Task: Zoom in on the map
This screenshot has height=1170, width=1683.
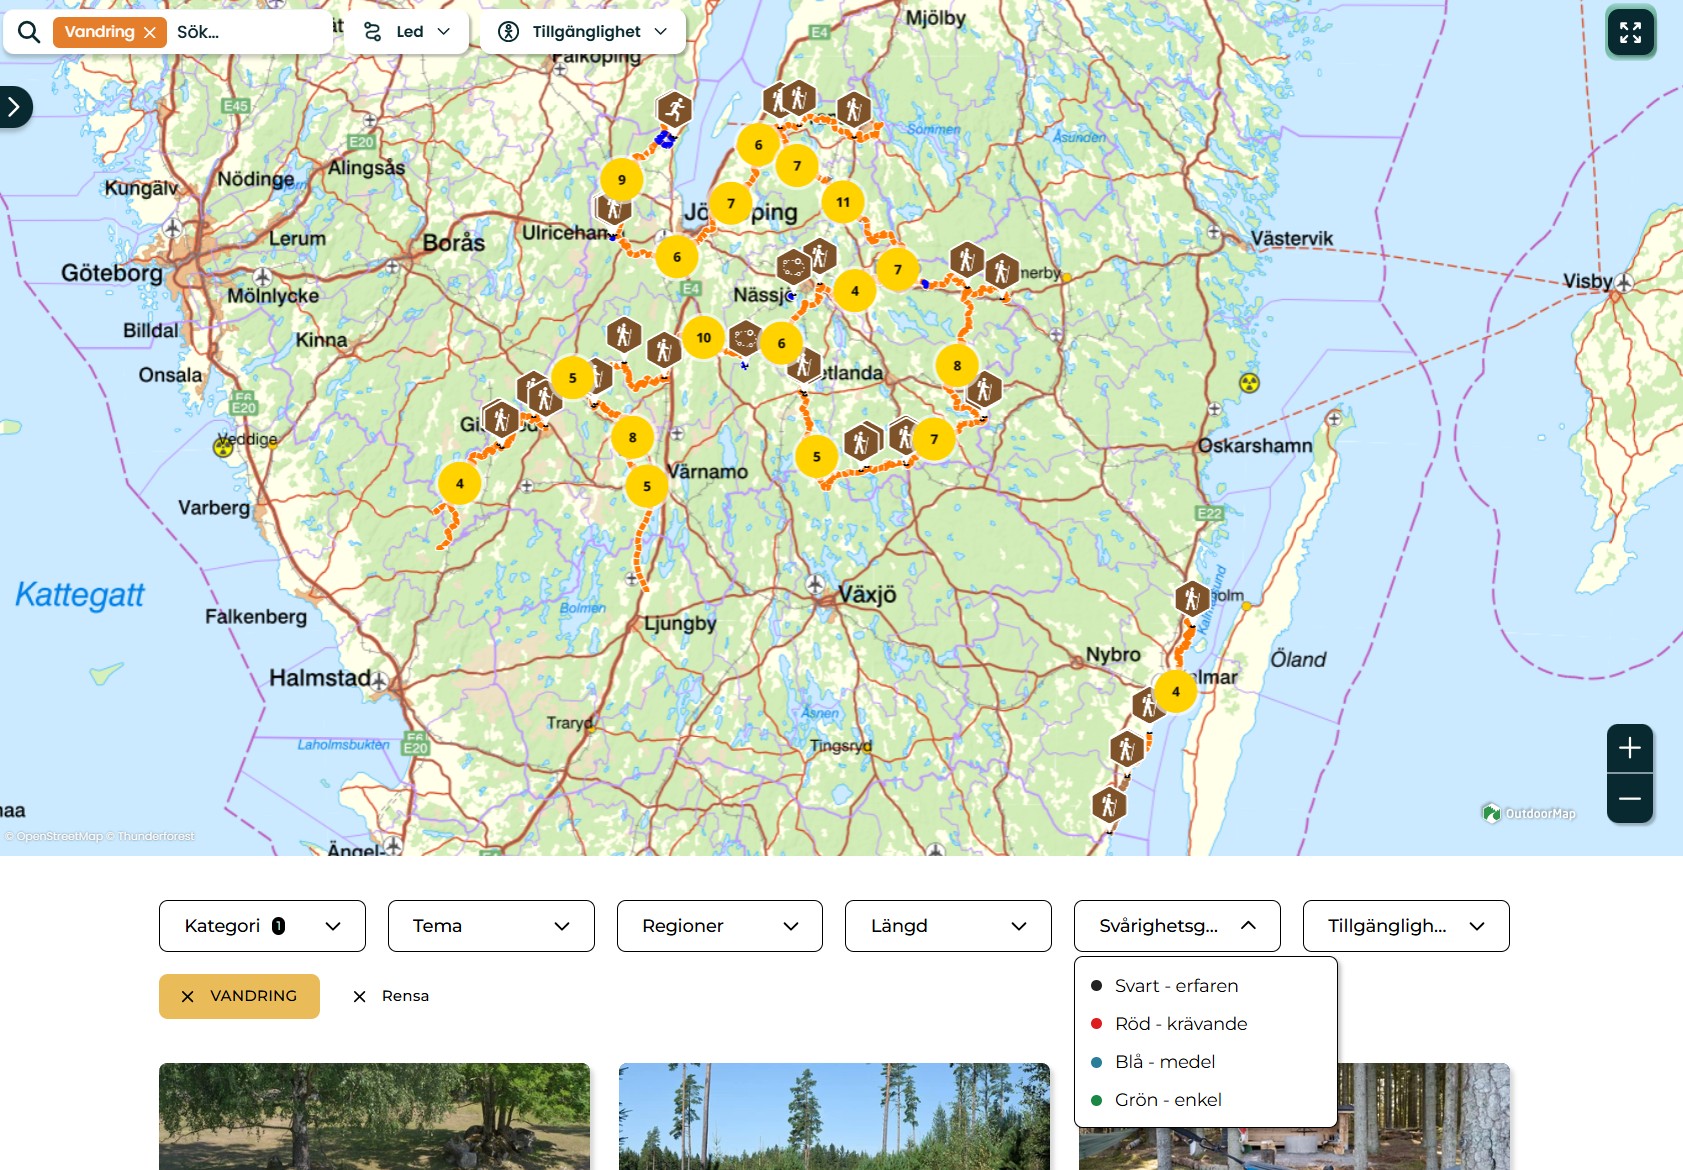Action: pyautogui.click(x=1629, y=748)
